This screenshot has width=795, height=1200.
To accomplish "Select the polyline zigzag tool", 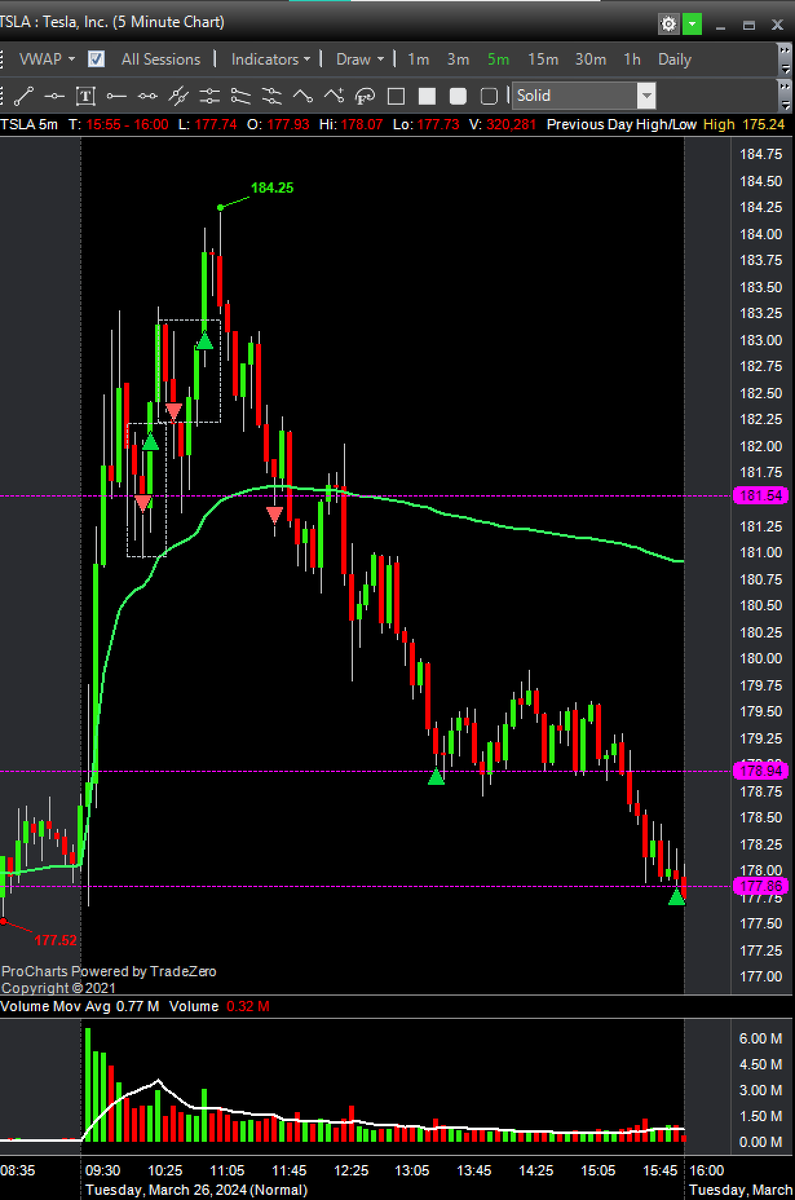I will click(x=303, y=96).
